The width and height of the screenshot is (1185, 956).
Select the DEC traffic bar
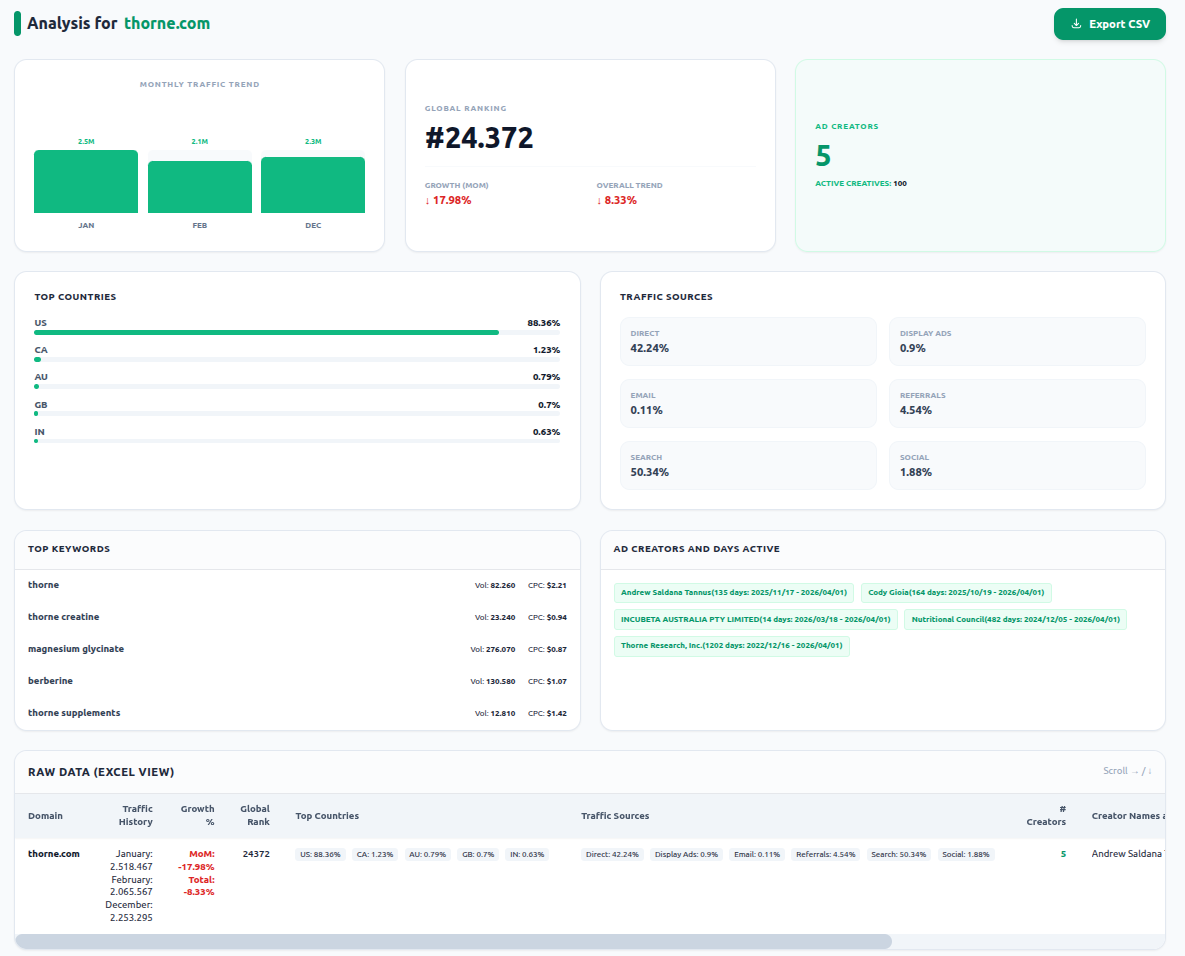[313, 185]
